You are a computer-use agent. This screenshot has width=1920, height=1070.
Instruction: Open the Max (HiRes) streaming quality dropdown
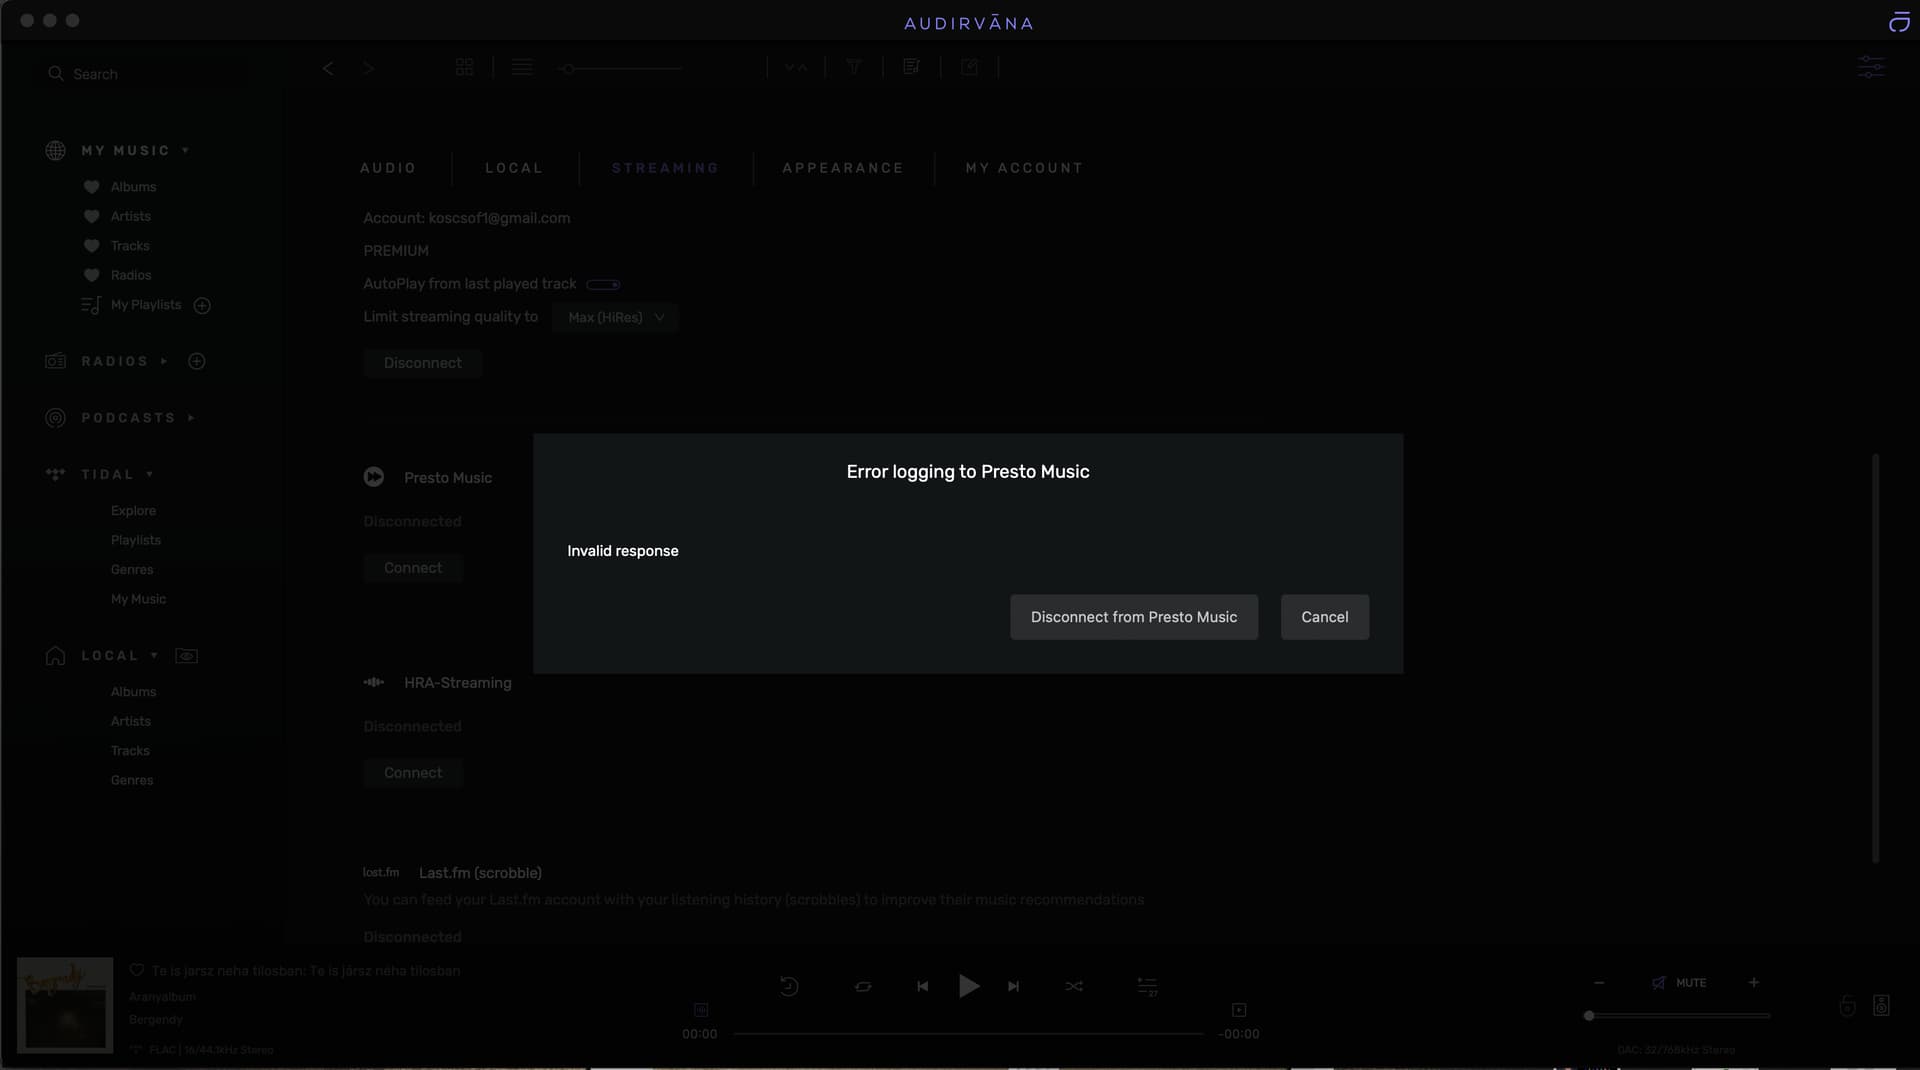[615, 317]
